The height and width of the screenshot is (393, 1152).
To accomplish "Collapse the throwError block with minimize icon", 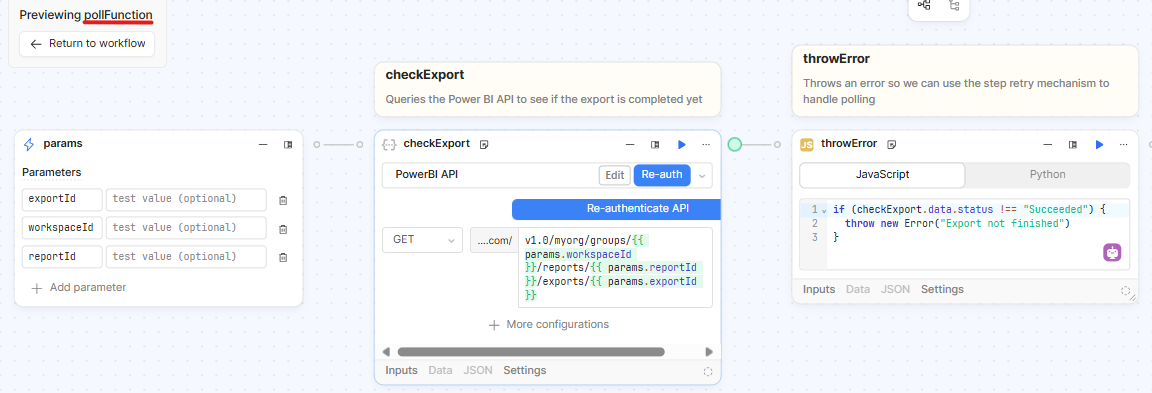I will point(1048,145).
